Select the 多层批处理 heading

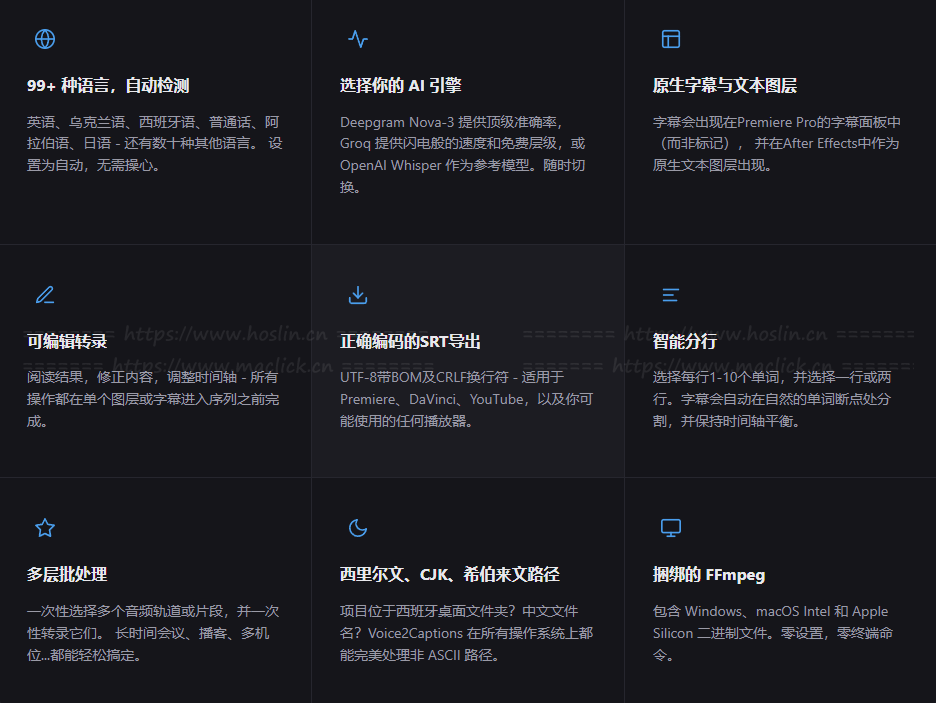tap(67, 575)
